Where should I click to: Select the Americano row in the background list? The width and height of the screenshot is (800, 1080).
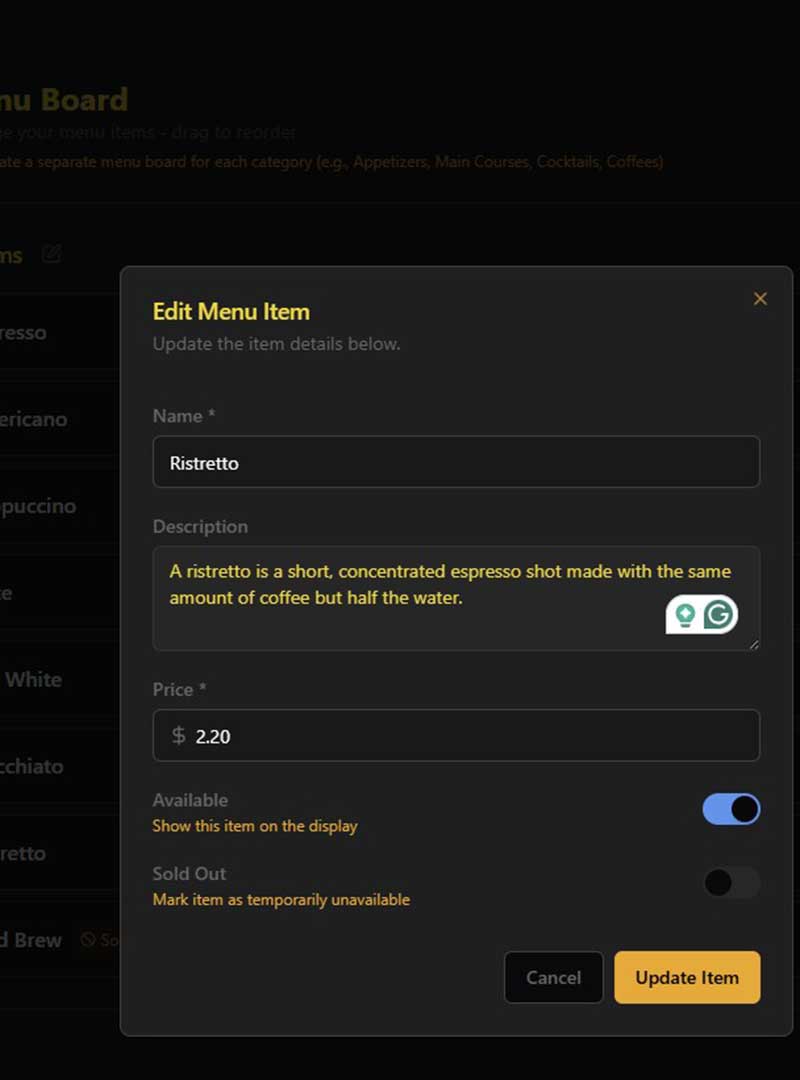pos(40,419)
